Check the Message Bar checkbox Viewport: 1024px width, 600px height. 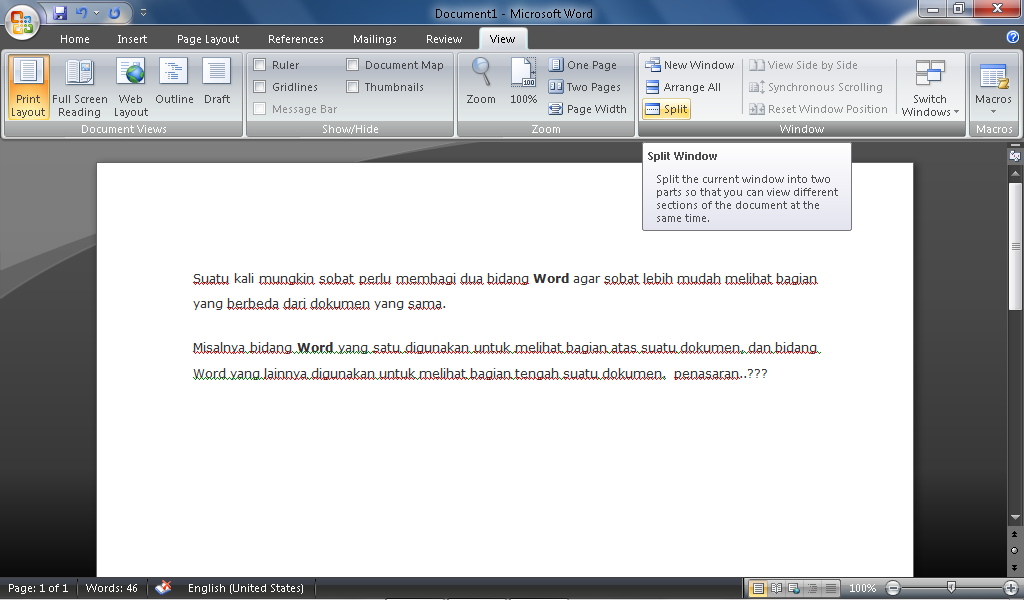pyautogui.click(x=260, y=109)
